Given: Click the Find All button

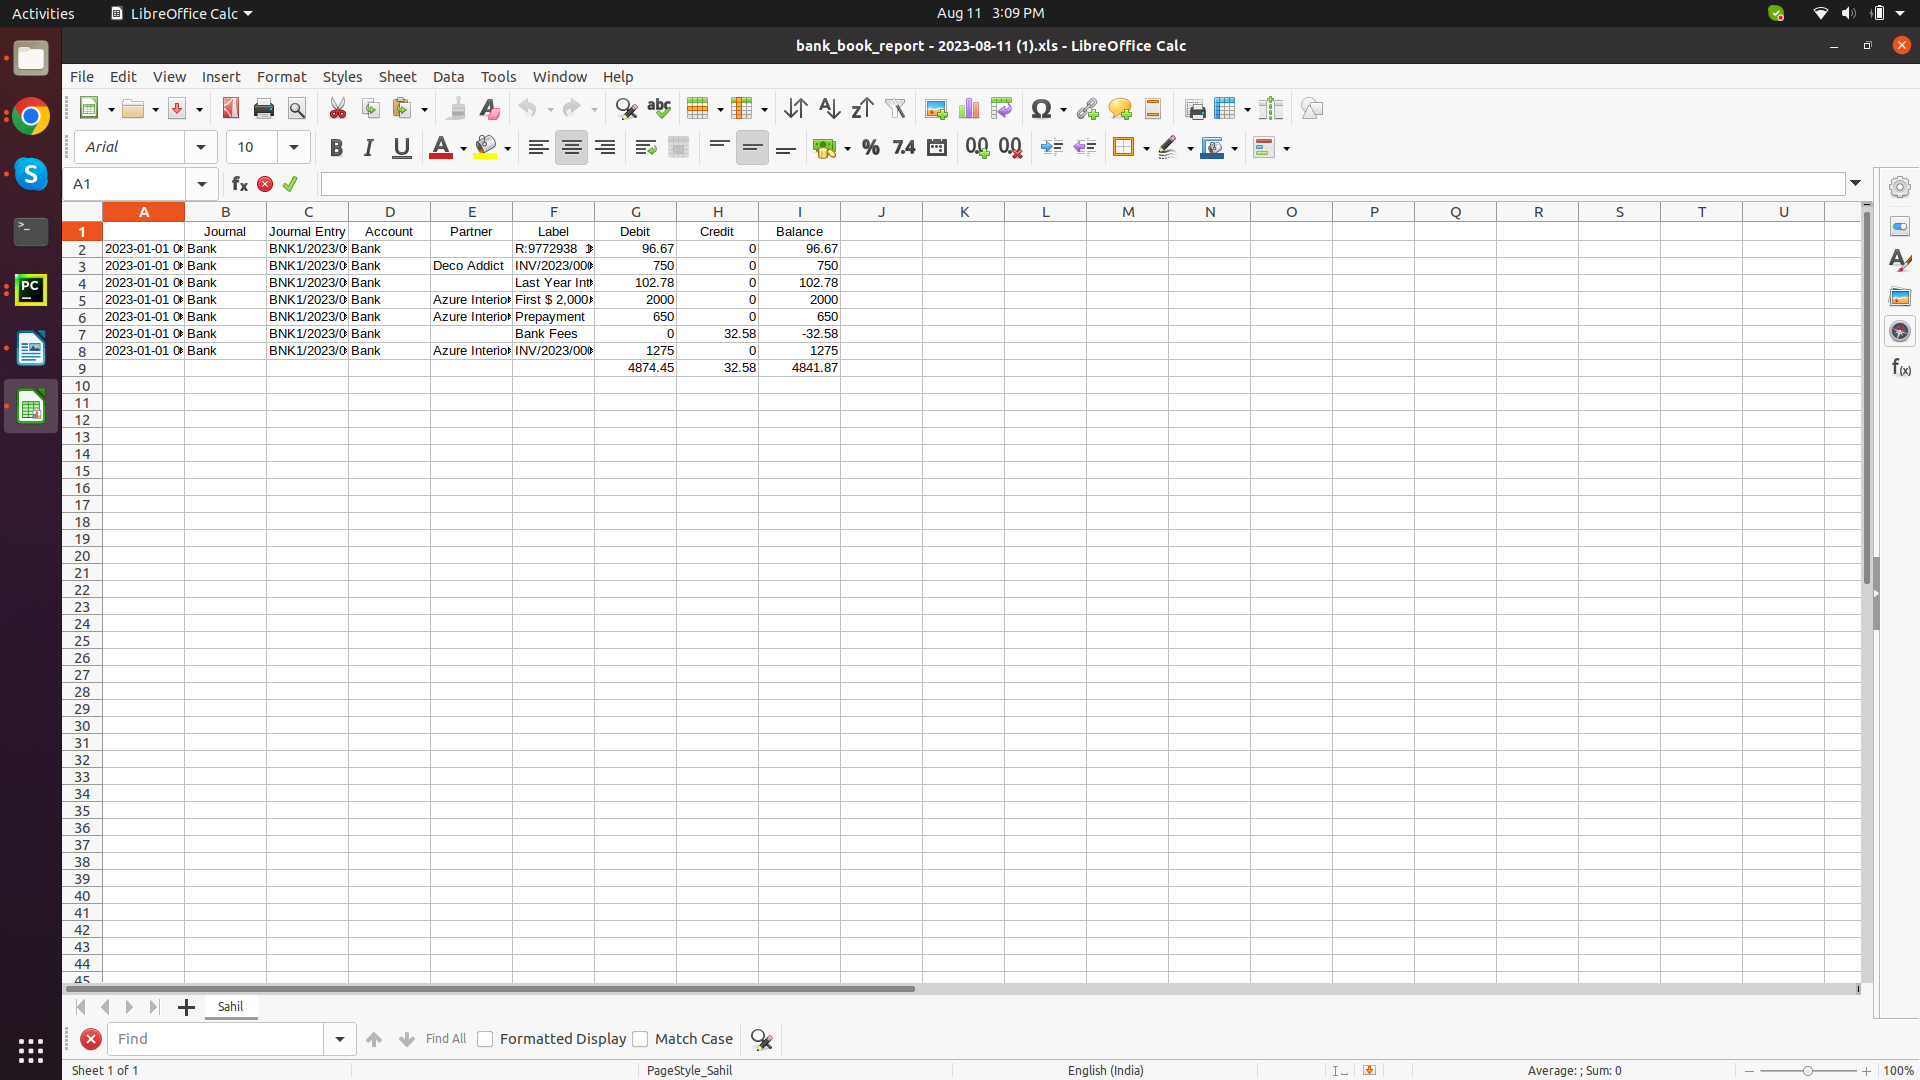Looking at the screenshot, I should [x=446, y=1039].
